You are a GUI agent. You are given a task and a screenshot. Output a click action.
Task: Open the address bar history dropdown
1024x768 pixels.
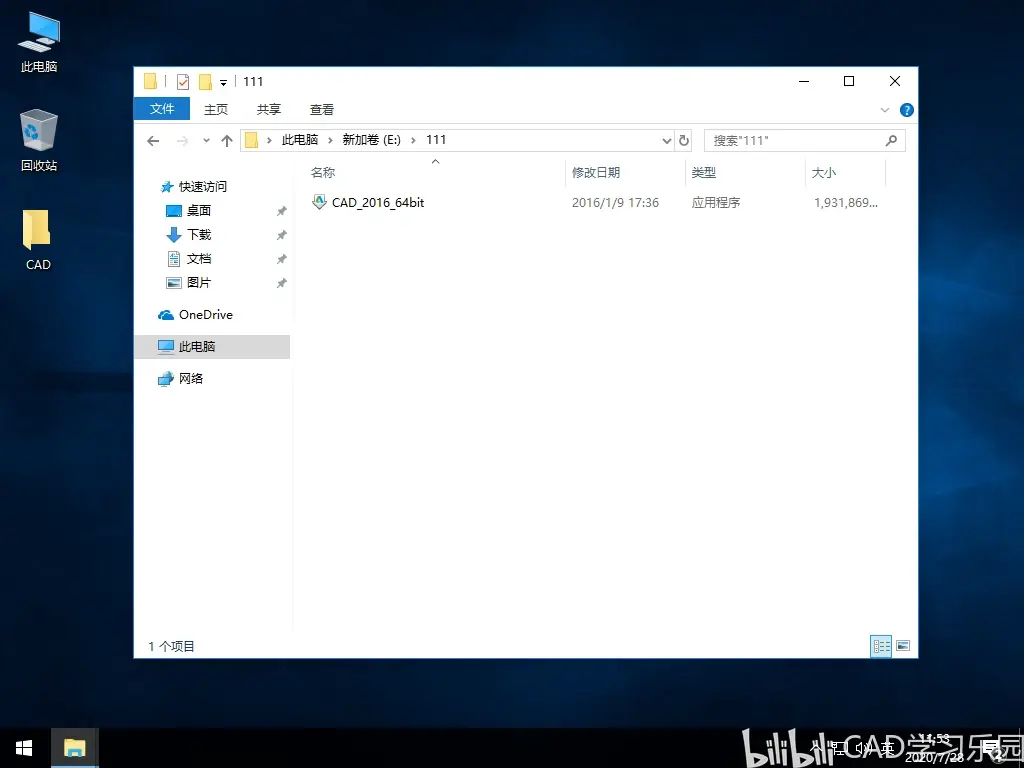pyautogui.click(x=666, y=140)
